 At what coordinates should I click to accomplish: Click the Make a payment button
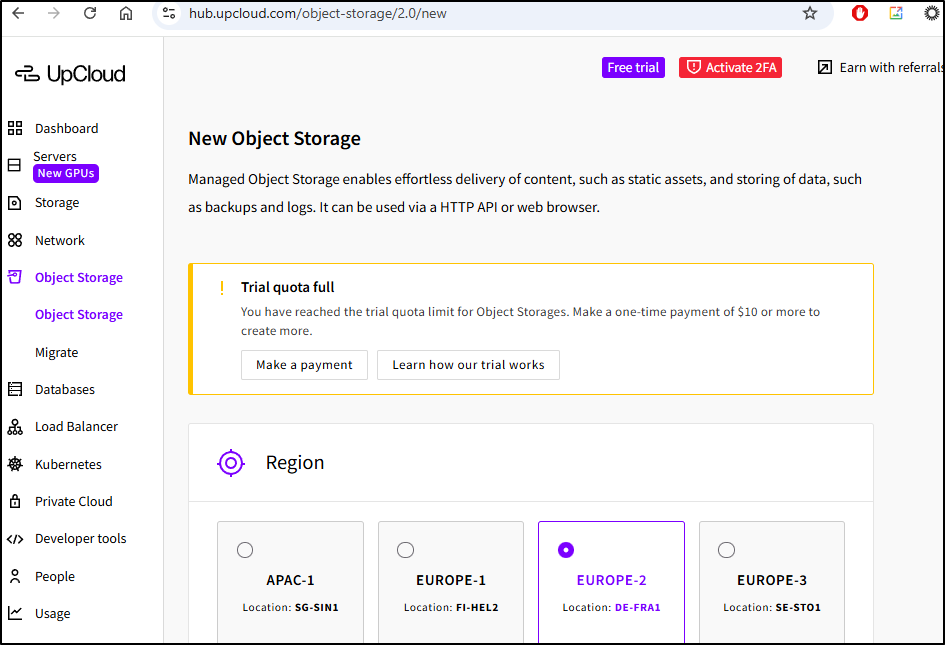pyautogui.click(x=304, y=365)
